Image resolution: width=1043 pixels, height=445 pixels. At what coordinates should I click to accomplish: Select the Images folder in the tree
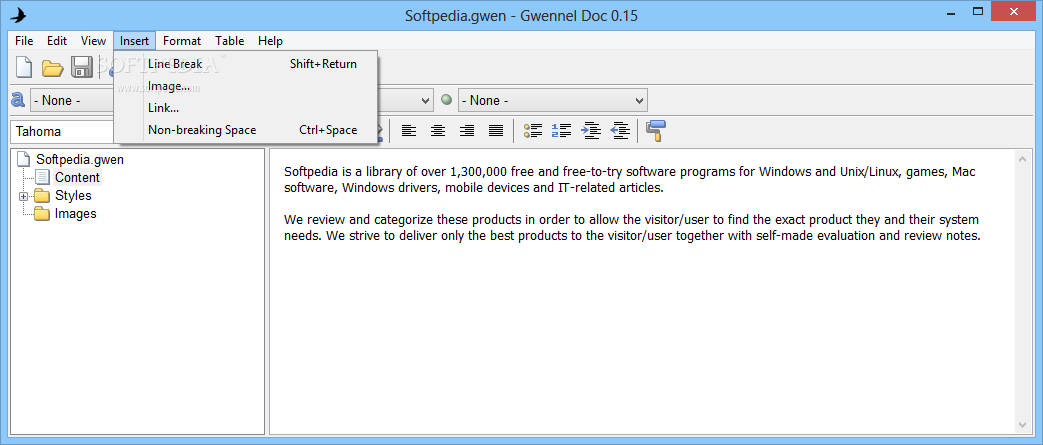point(75,214)
